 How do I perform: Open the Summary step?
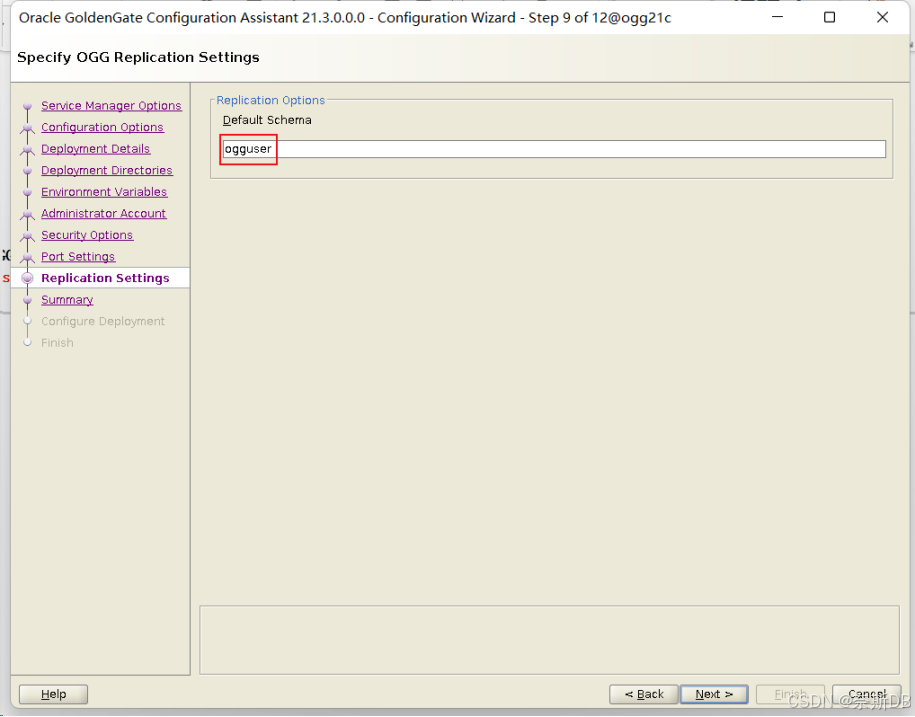point(67,300)
